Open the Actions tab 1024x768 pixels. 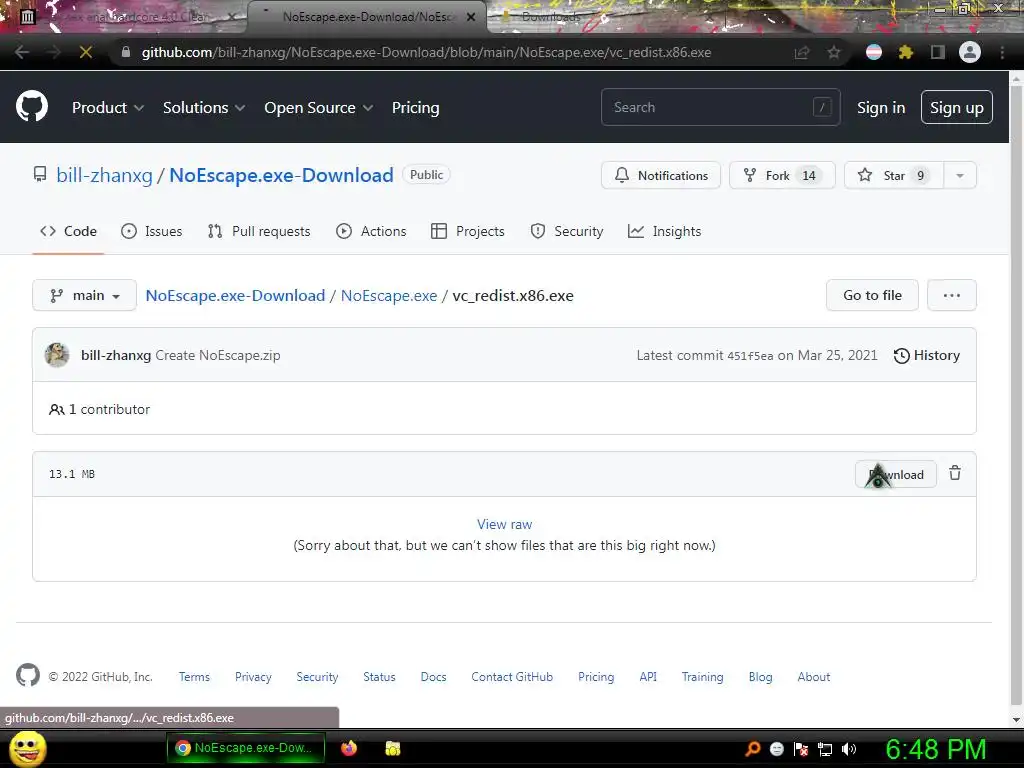pyautogui.click(x=371, y=231)
